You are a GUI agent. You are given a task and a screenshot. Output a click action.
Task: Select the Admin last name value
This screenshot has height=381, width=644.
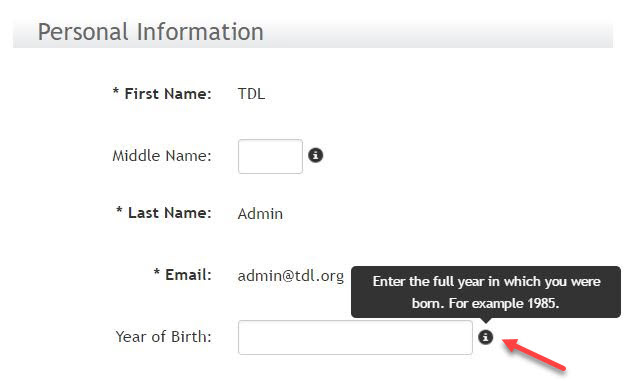260,214
